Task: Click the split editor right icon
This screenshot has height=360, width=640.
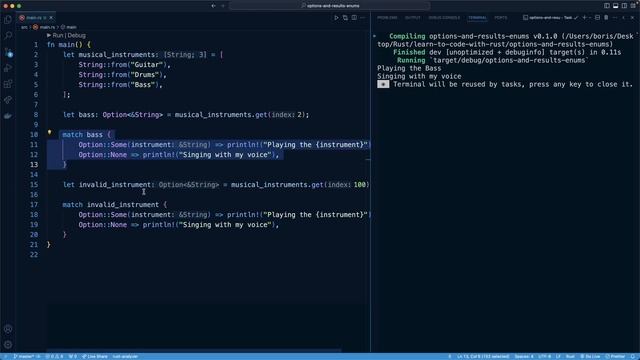Action: pos(354,18)
